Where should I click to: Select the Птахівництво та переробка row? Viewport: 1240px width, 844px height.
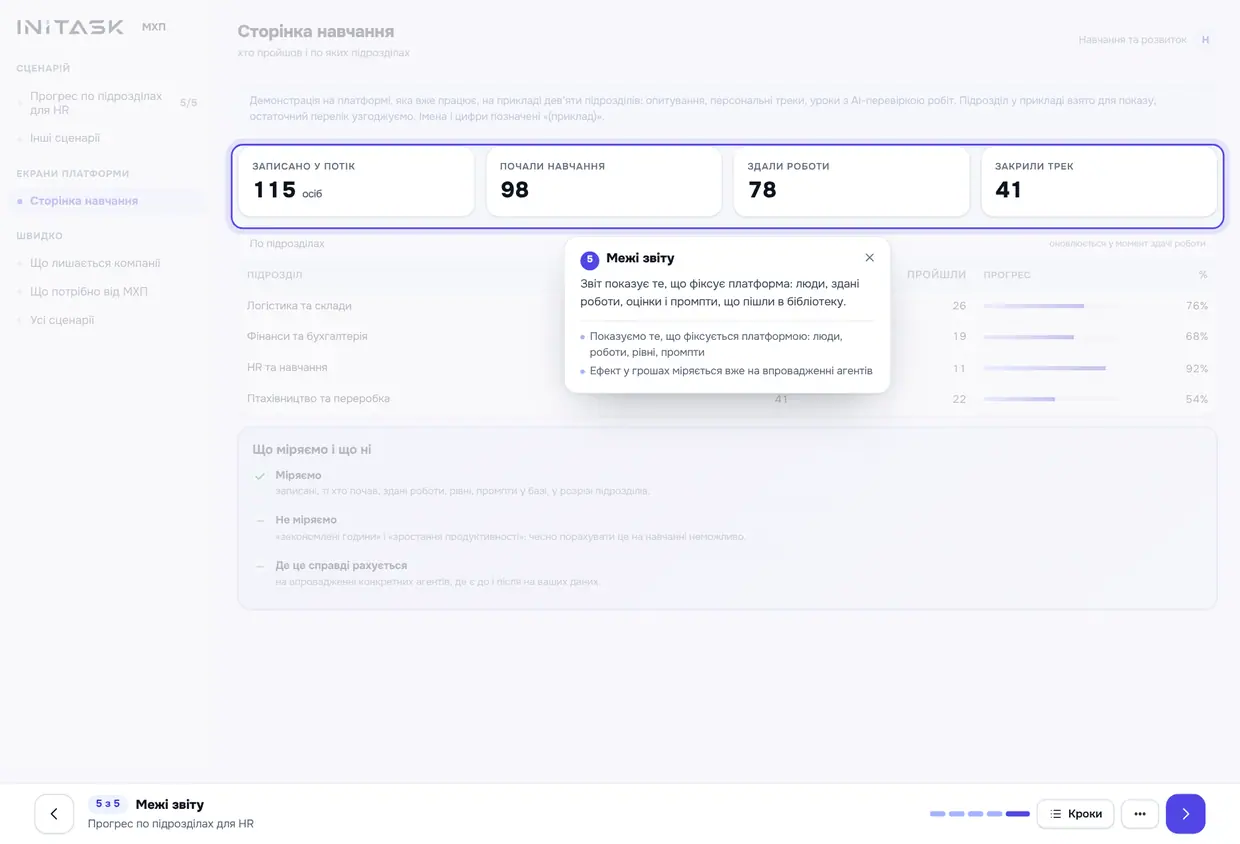727,399
